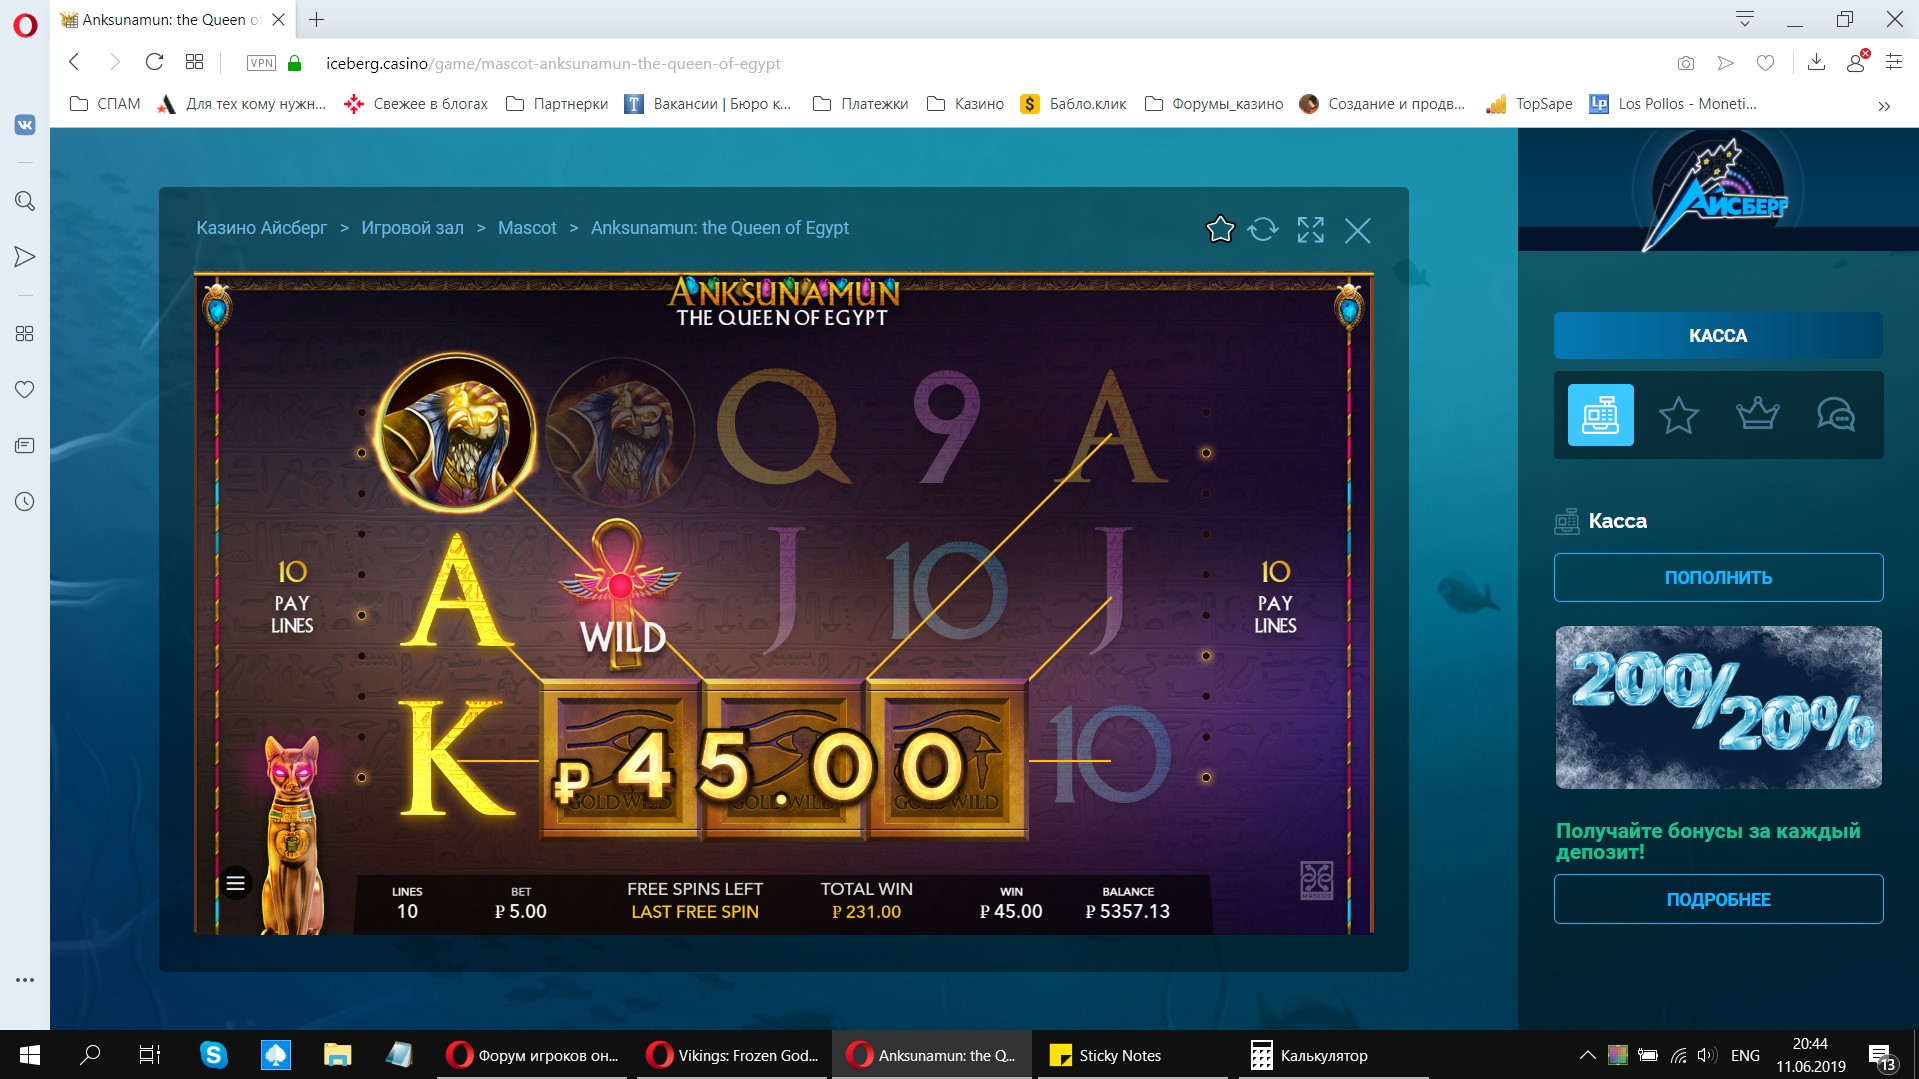Follow the Игровой зал breadcrumb link

coord(412,228)
